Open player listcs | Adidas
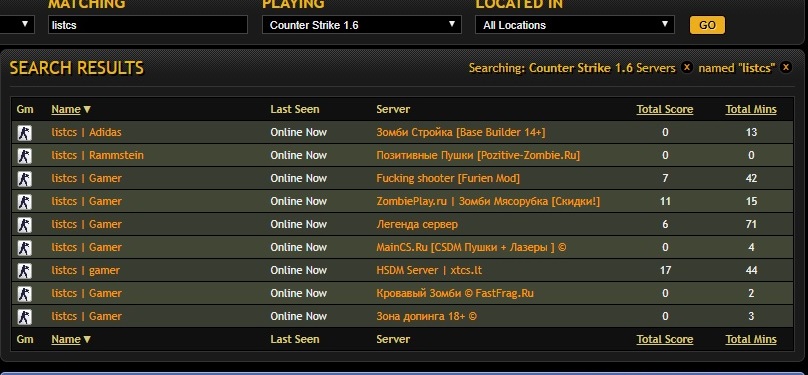 tap(87, 132)
